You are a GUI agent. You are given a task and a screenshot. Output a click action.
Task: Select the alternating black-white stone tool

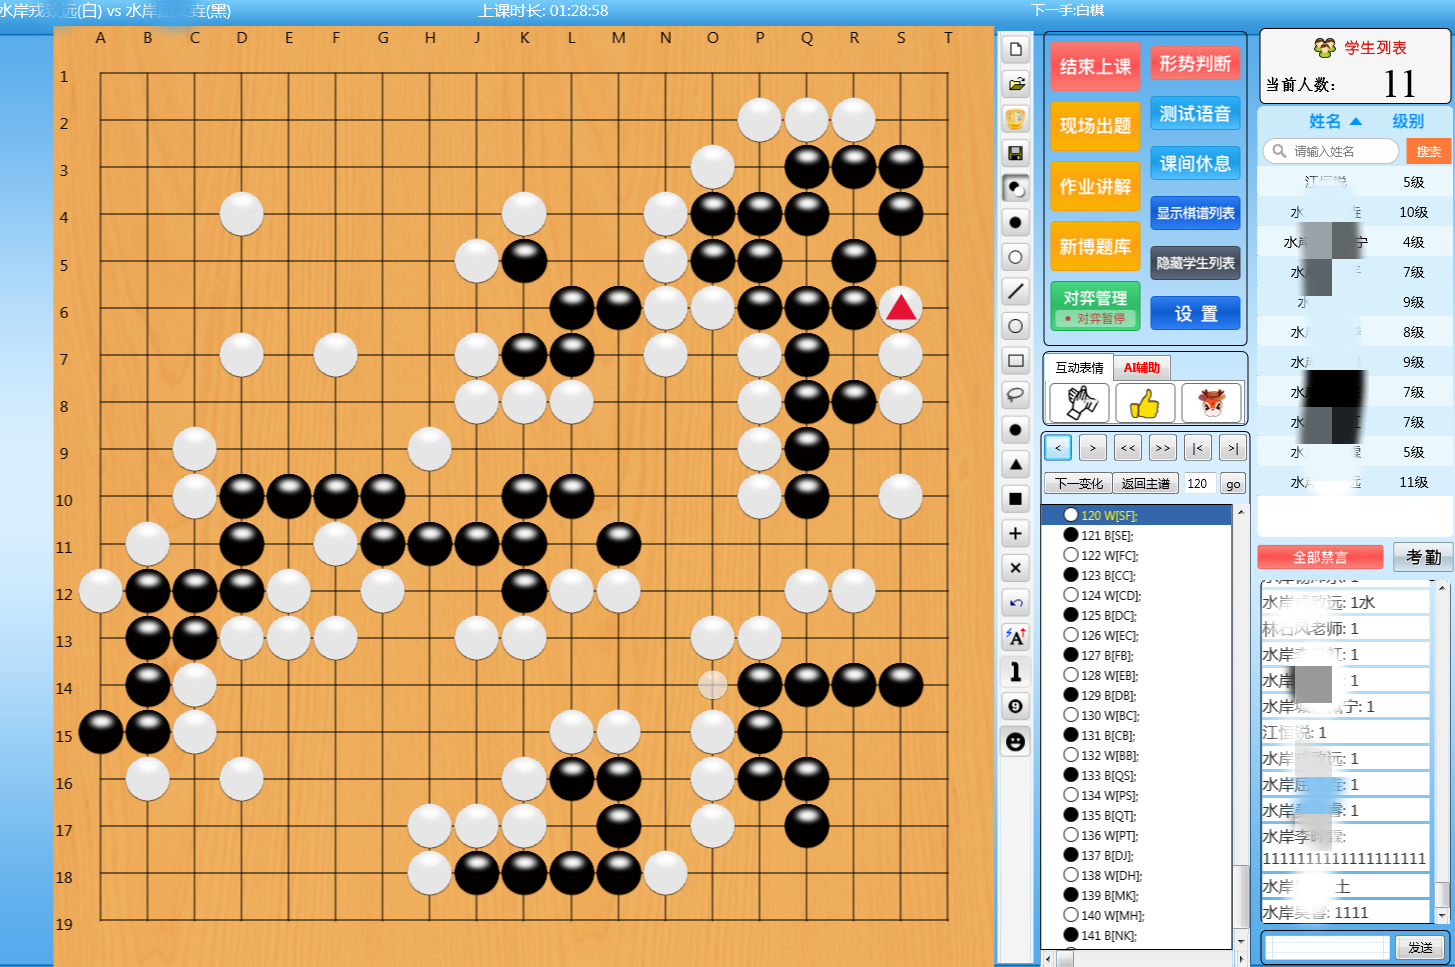[1016, 188]
